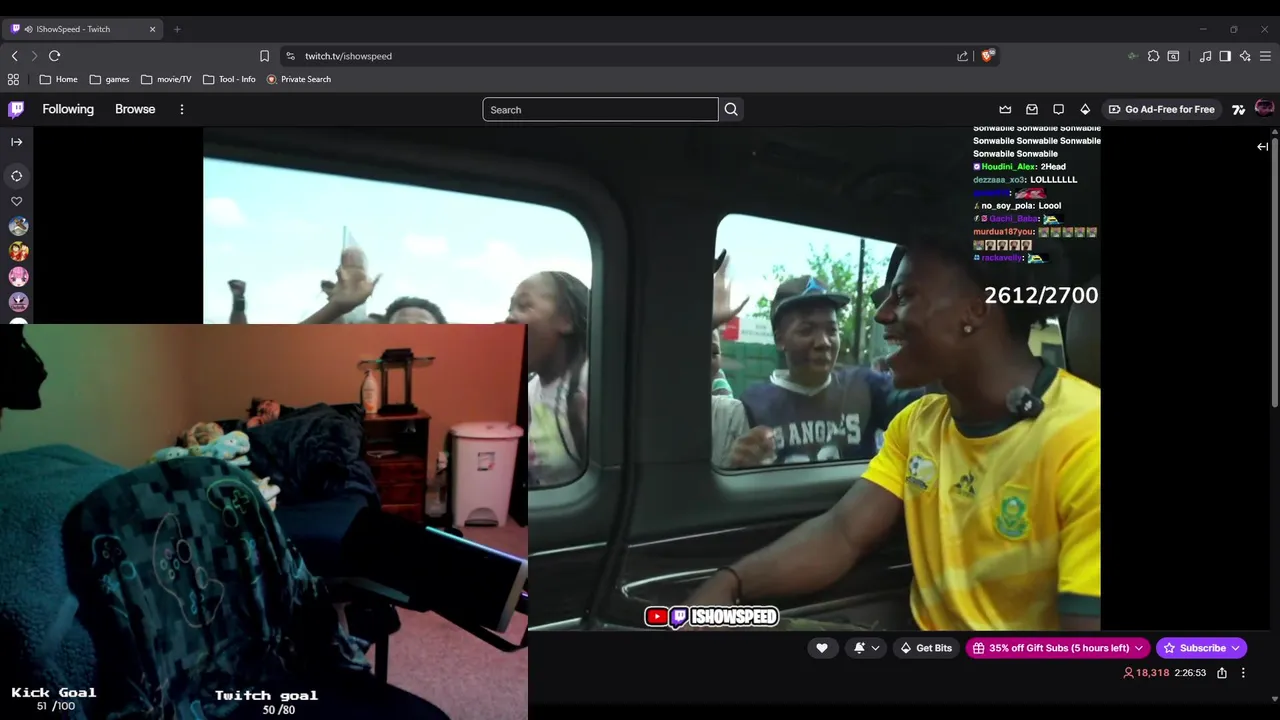Open the media control music note icon
This screenshot has height=720, width=1280.
(x=1205, y=56)
